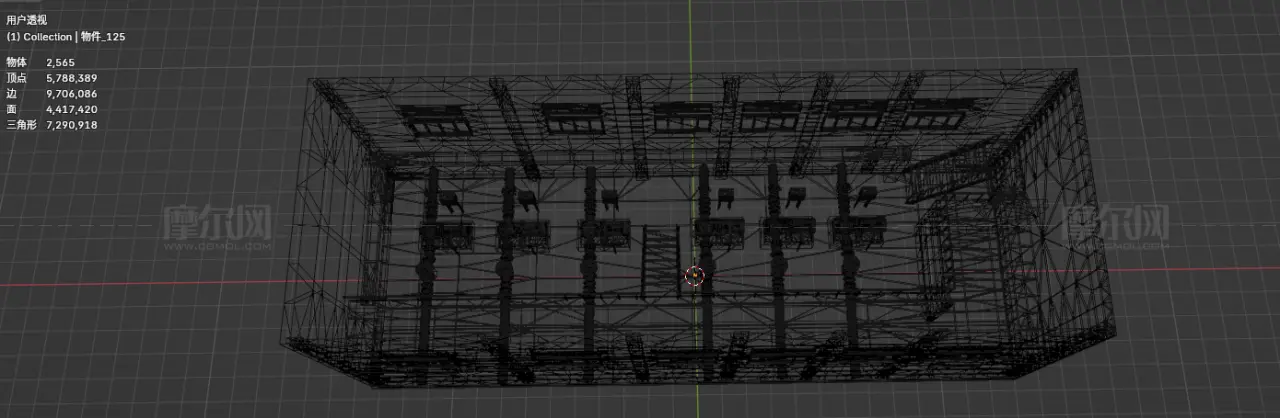Select the leftmost ceiling window panel
Viewport: 1280px width, 418px height.
coord(439,119)
